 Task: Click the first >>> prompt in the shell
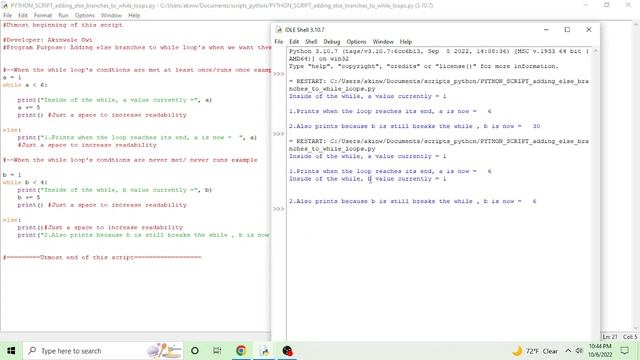(x=278, y=74)
